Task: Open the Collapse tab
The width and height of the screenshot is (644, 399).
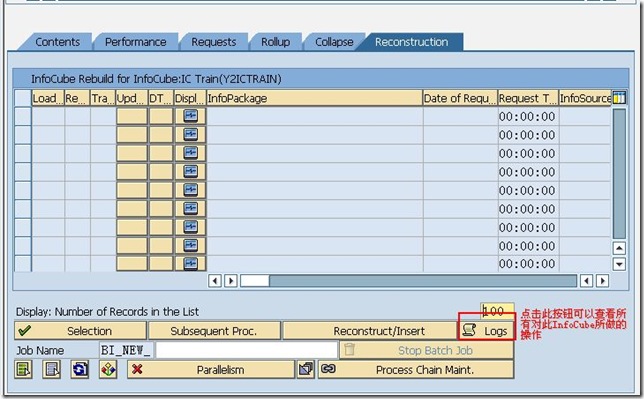Action: [334, 42]
